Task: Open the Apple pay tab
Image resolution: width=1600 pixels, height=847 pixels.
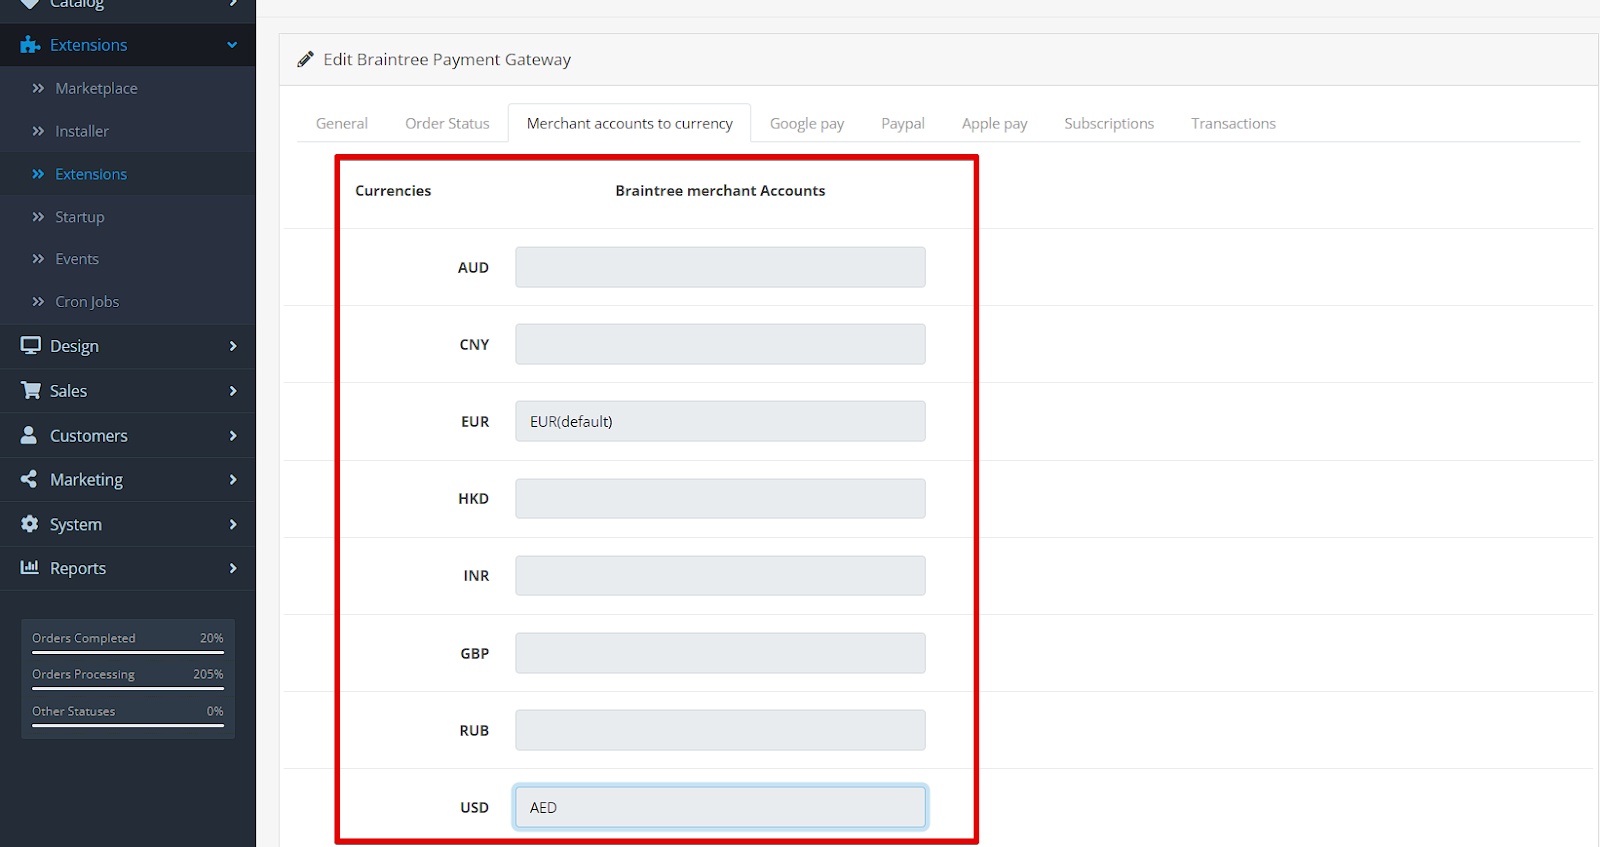Action: tap(995, 123)
